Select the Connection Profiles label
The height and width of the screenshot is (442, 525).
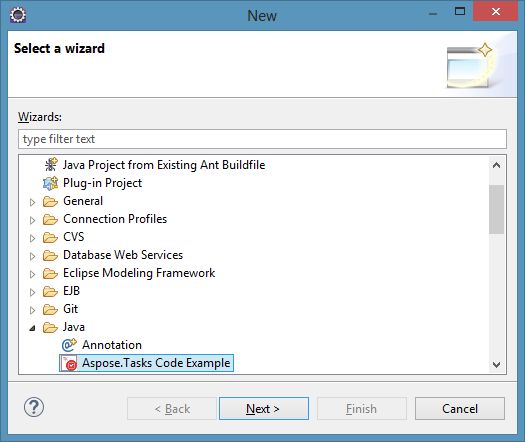pos(115,219)
